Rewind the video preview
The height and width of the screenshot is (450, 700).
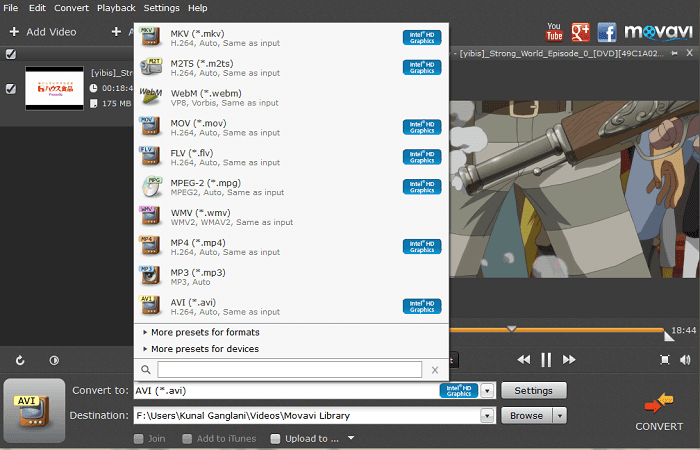click(x=524, y=360)
